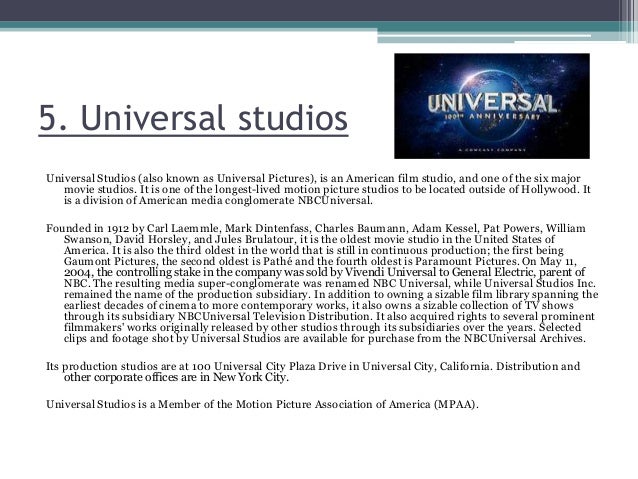Screen dimensions: 638x479
Task: Click the line starting "Swanson, David Horsley, and Jules Brulatour"
Action: tap(309, 239)
